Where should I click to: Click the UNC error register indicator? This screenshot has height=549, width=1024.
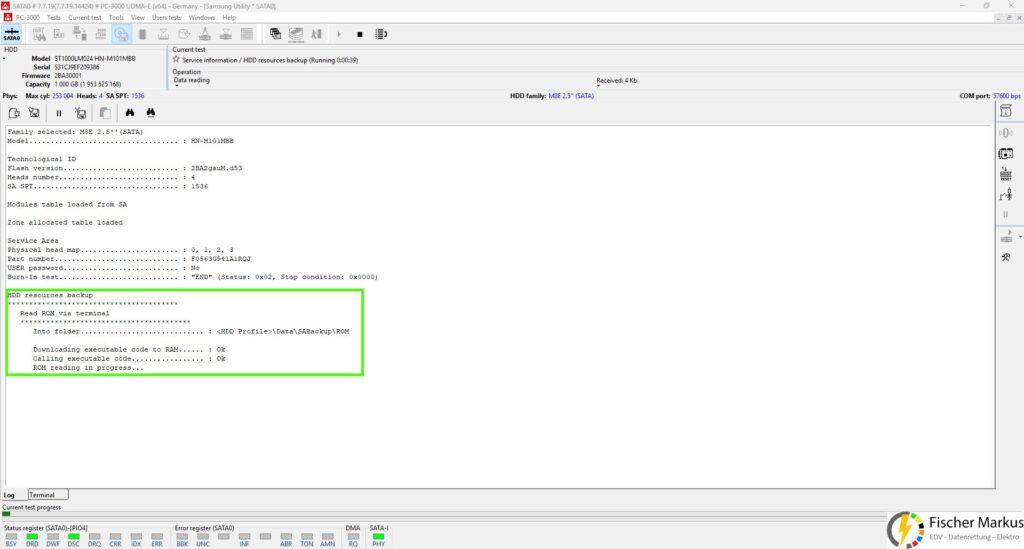click(203, 539)
